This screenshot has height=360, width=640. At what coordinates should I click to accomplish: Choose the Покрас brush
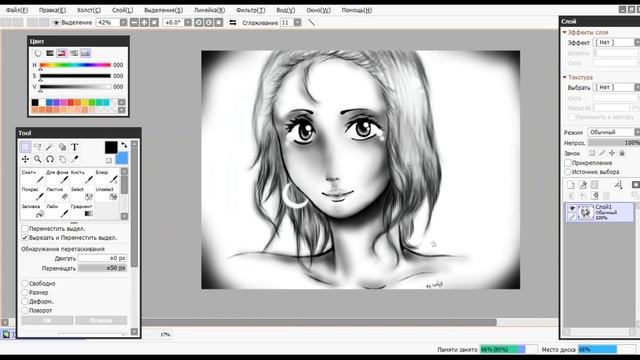[32, 194]
